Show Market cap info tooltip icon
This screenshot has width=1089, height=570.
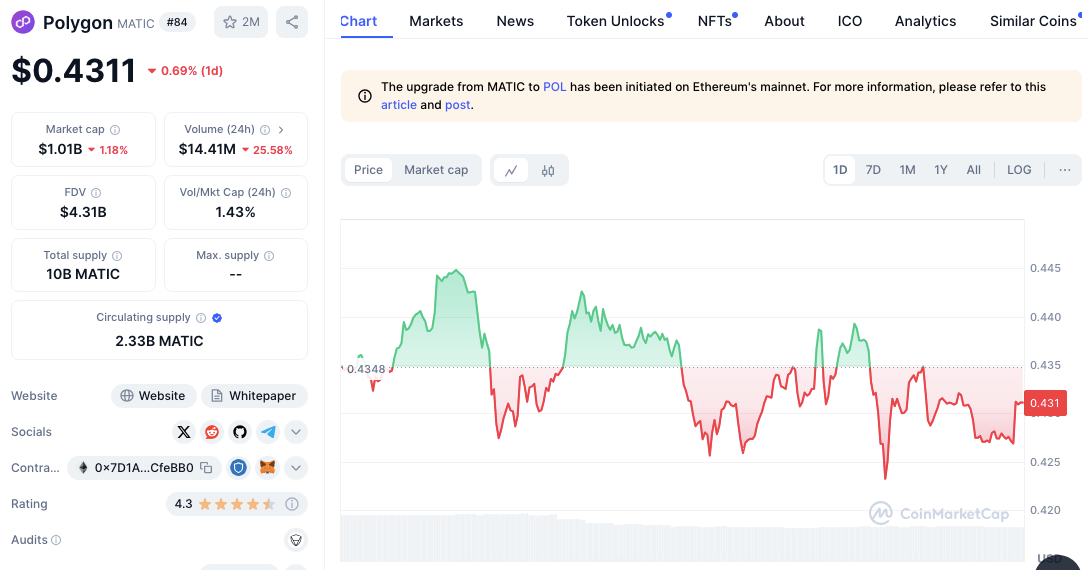[x=115, y=130]
